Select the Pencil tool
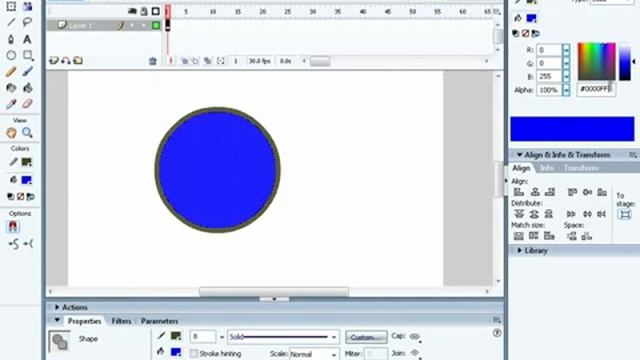The image size is (640, 360). (x=11, y=71)
